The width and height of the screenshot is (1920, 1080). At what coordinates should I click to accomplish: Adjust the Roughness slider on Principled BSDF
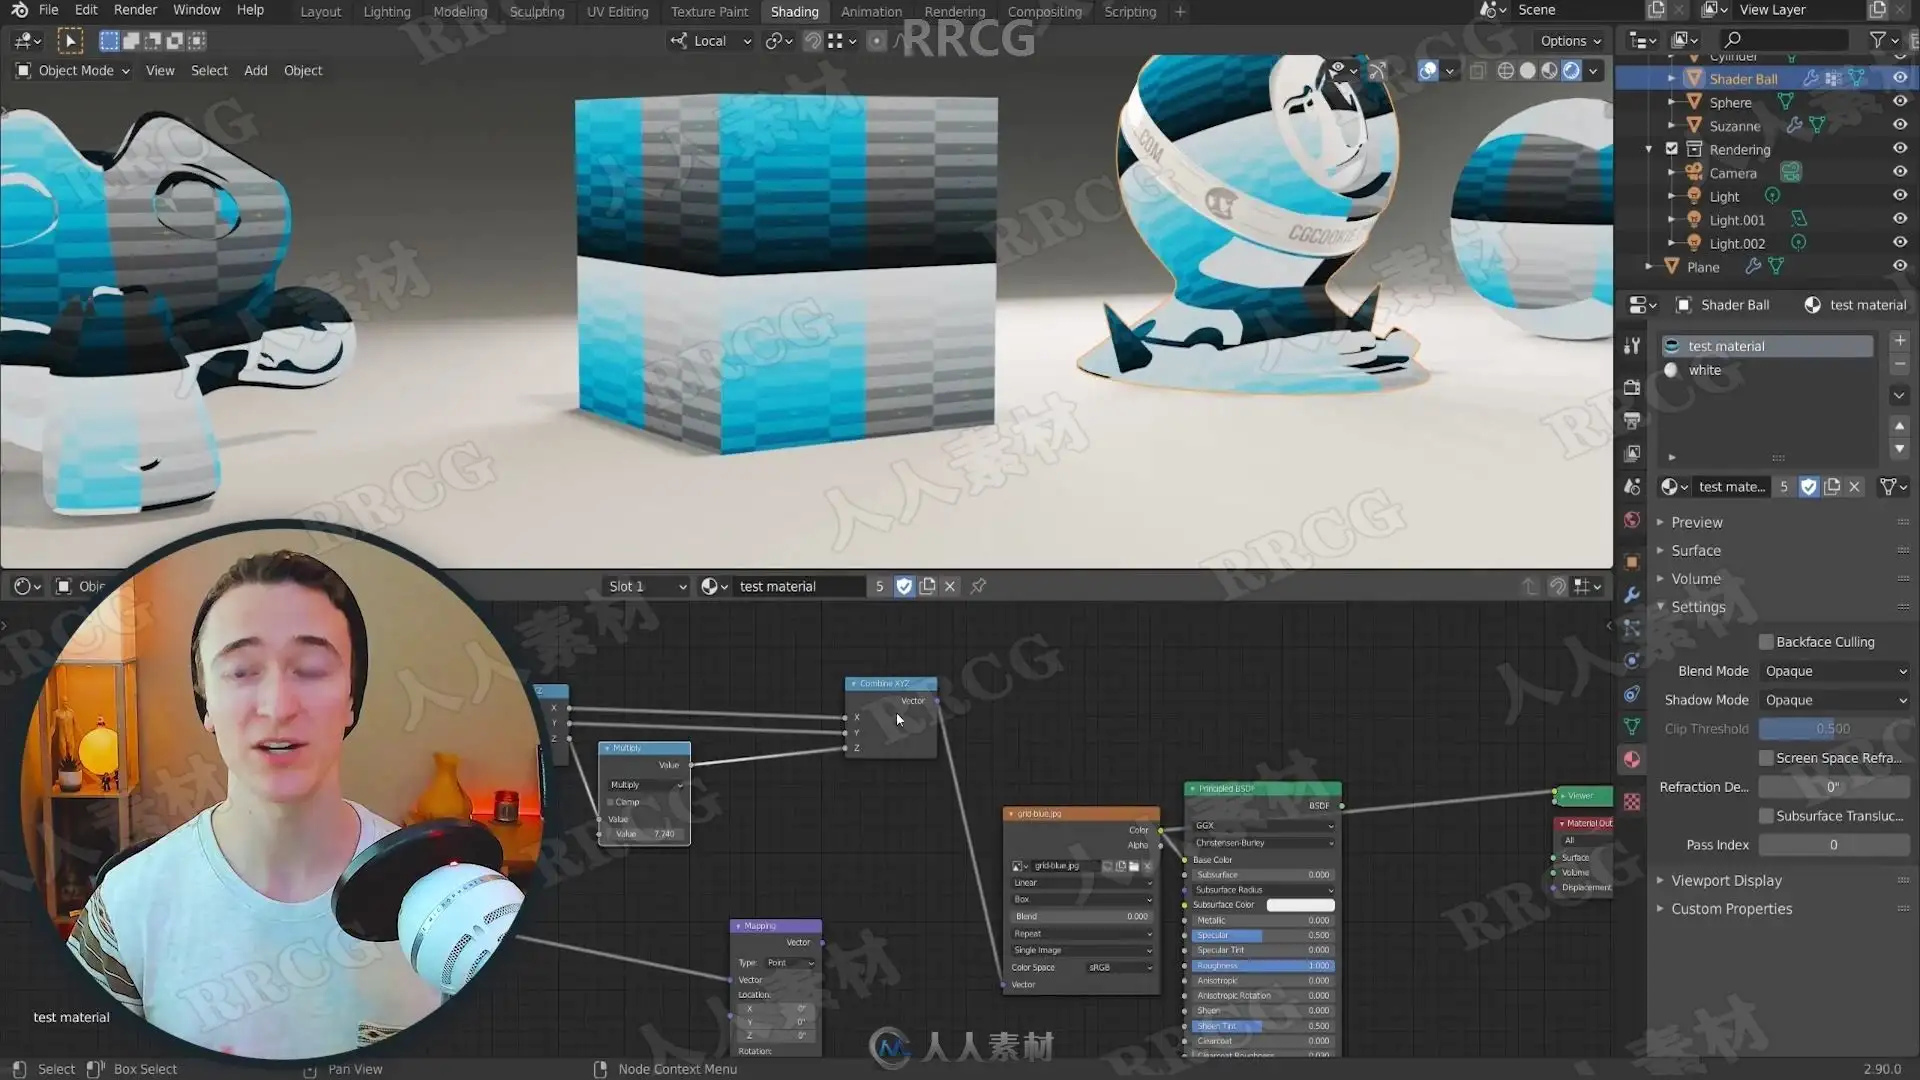pos(1262,966)
